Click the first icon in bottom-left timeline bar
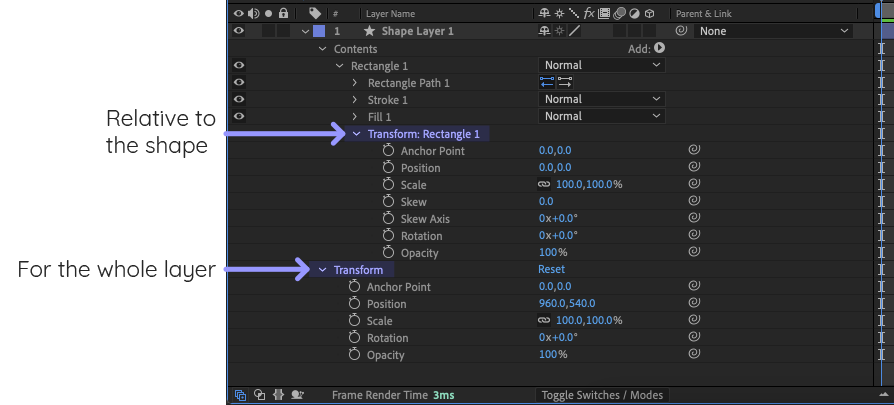 point(240,395)
